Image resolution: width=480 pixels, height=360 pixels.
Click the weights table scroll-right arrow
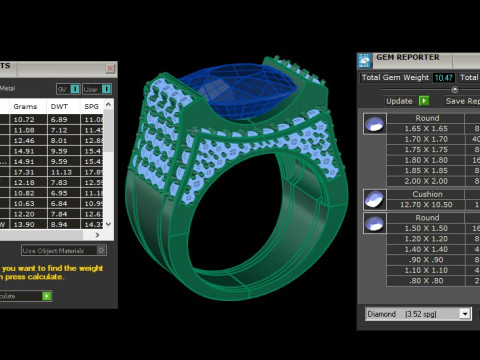coord(97,235)
